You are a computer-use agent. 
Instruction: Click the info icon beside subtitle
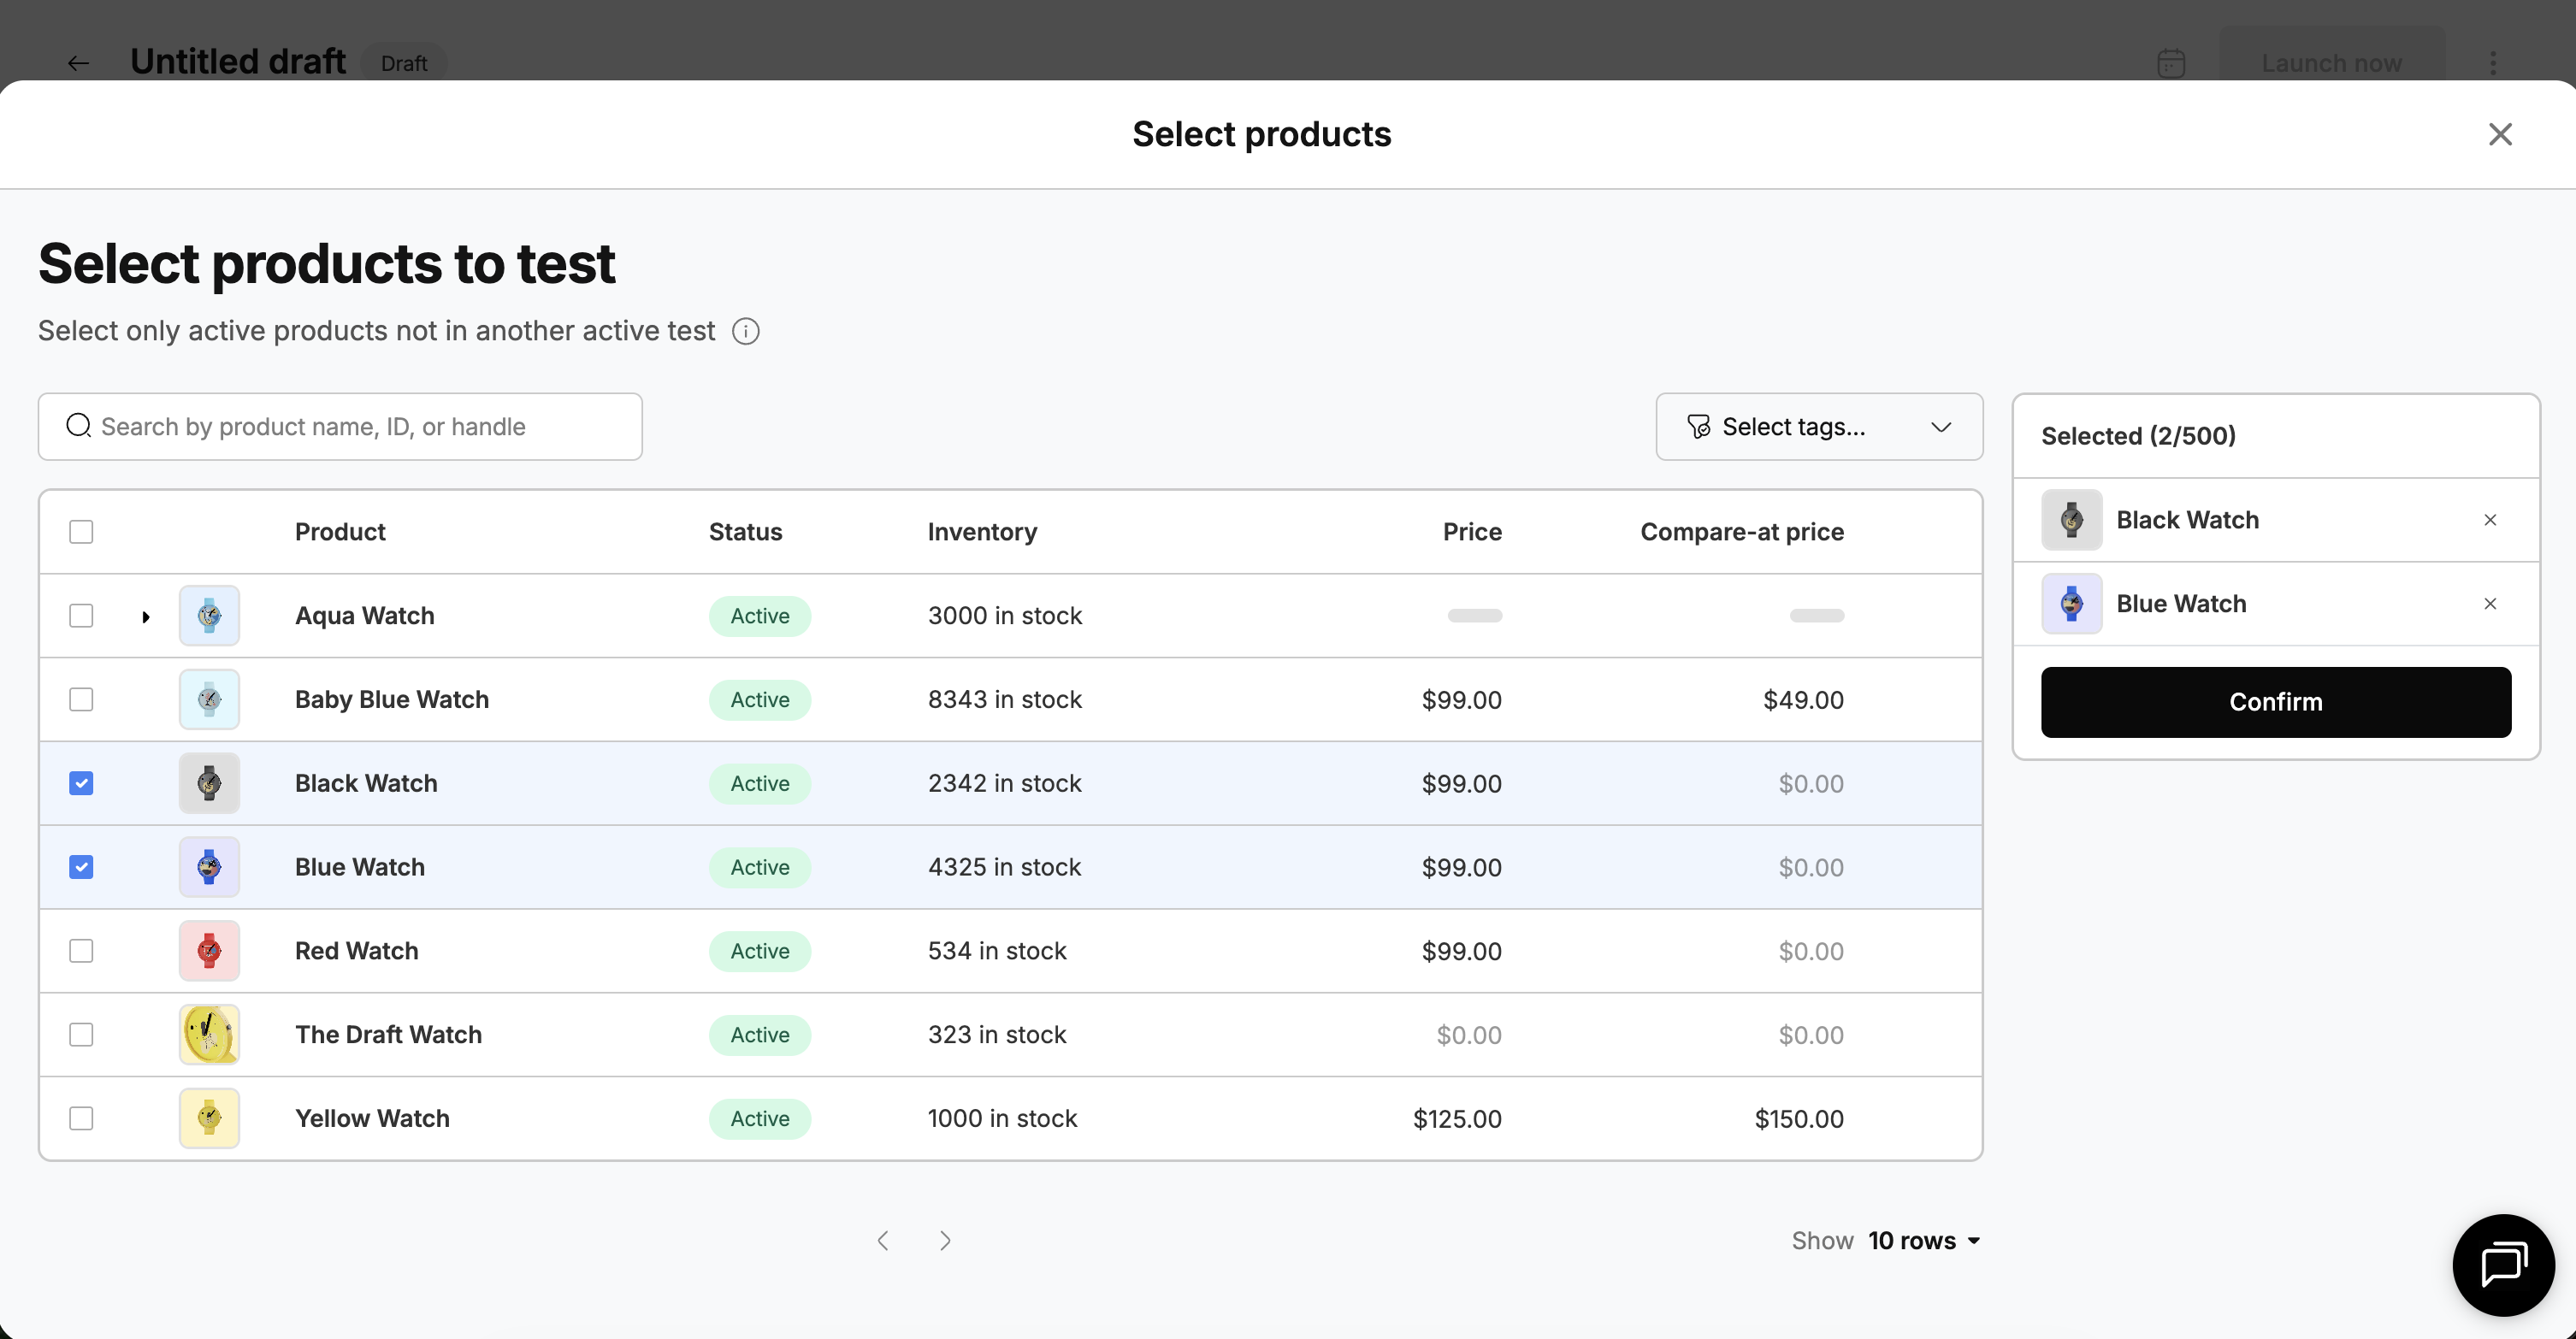pyautogui.click(x=746, y=331)
